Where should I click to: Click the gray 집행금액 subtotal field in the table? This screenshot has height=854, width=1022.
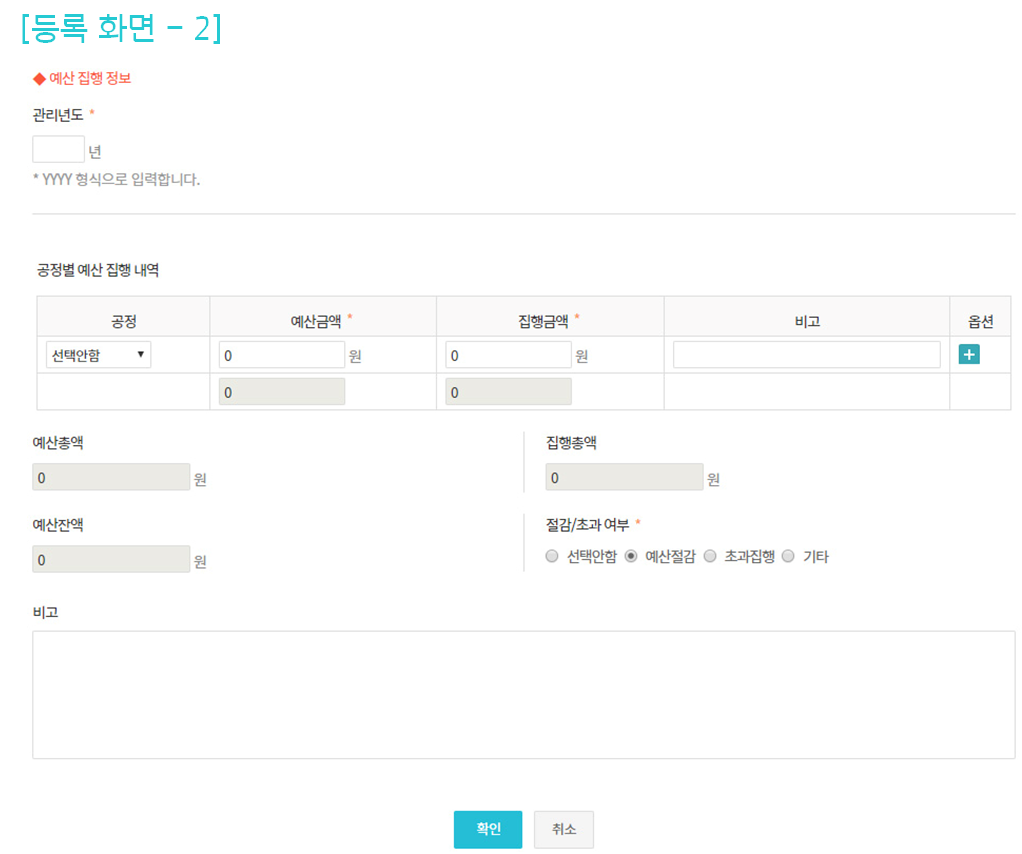[508, 392]
